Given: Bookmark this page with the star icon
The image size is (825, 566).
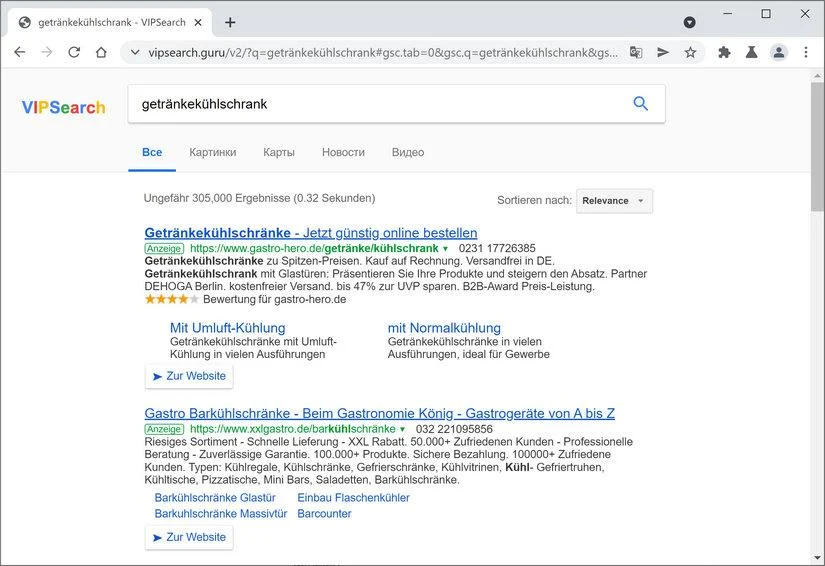Looking at the screenshot, I should [x=690, y=52].
